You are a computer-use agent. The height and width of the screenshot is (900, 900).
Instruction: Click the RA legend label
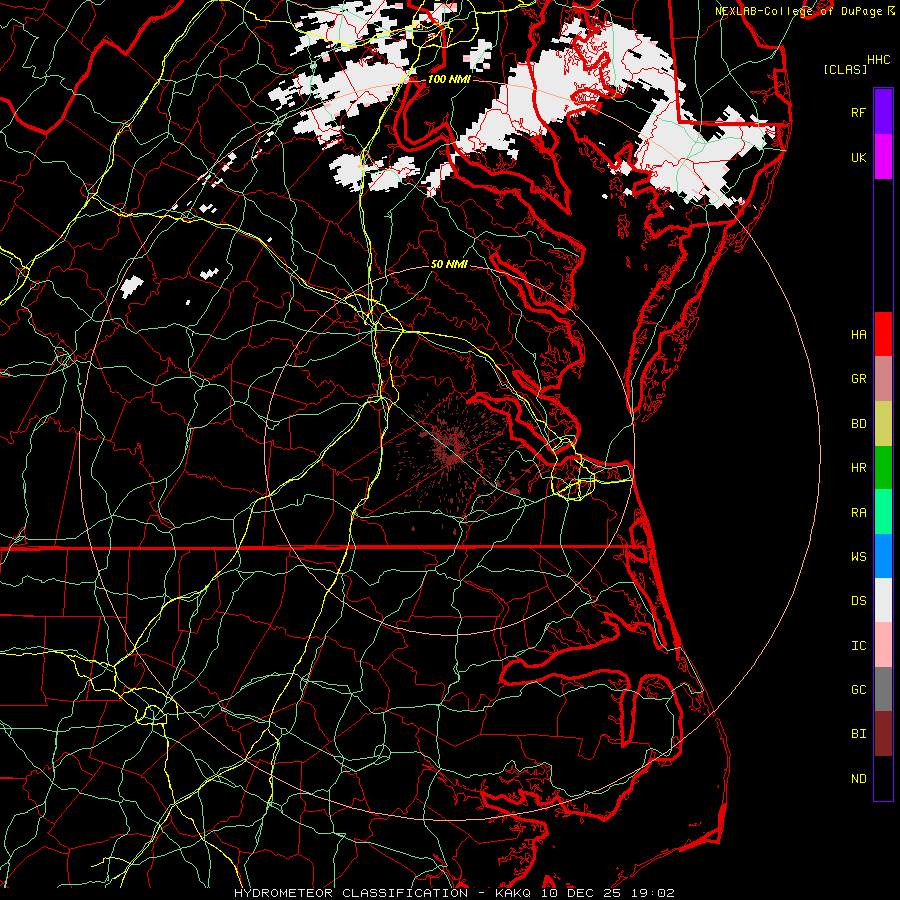(858, 513)
